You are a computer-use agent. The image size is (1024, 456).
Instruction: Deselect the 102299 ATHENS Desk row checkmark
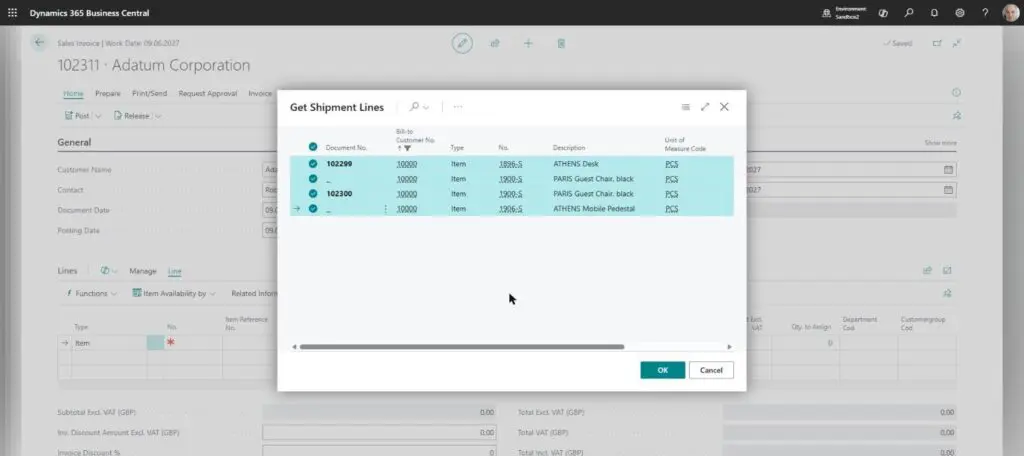point(313,163)
